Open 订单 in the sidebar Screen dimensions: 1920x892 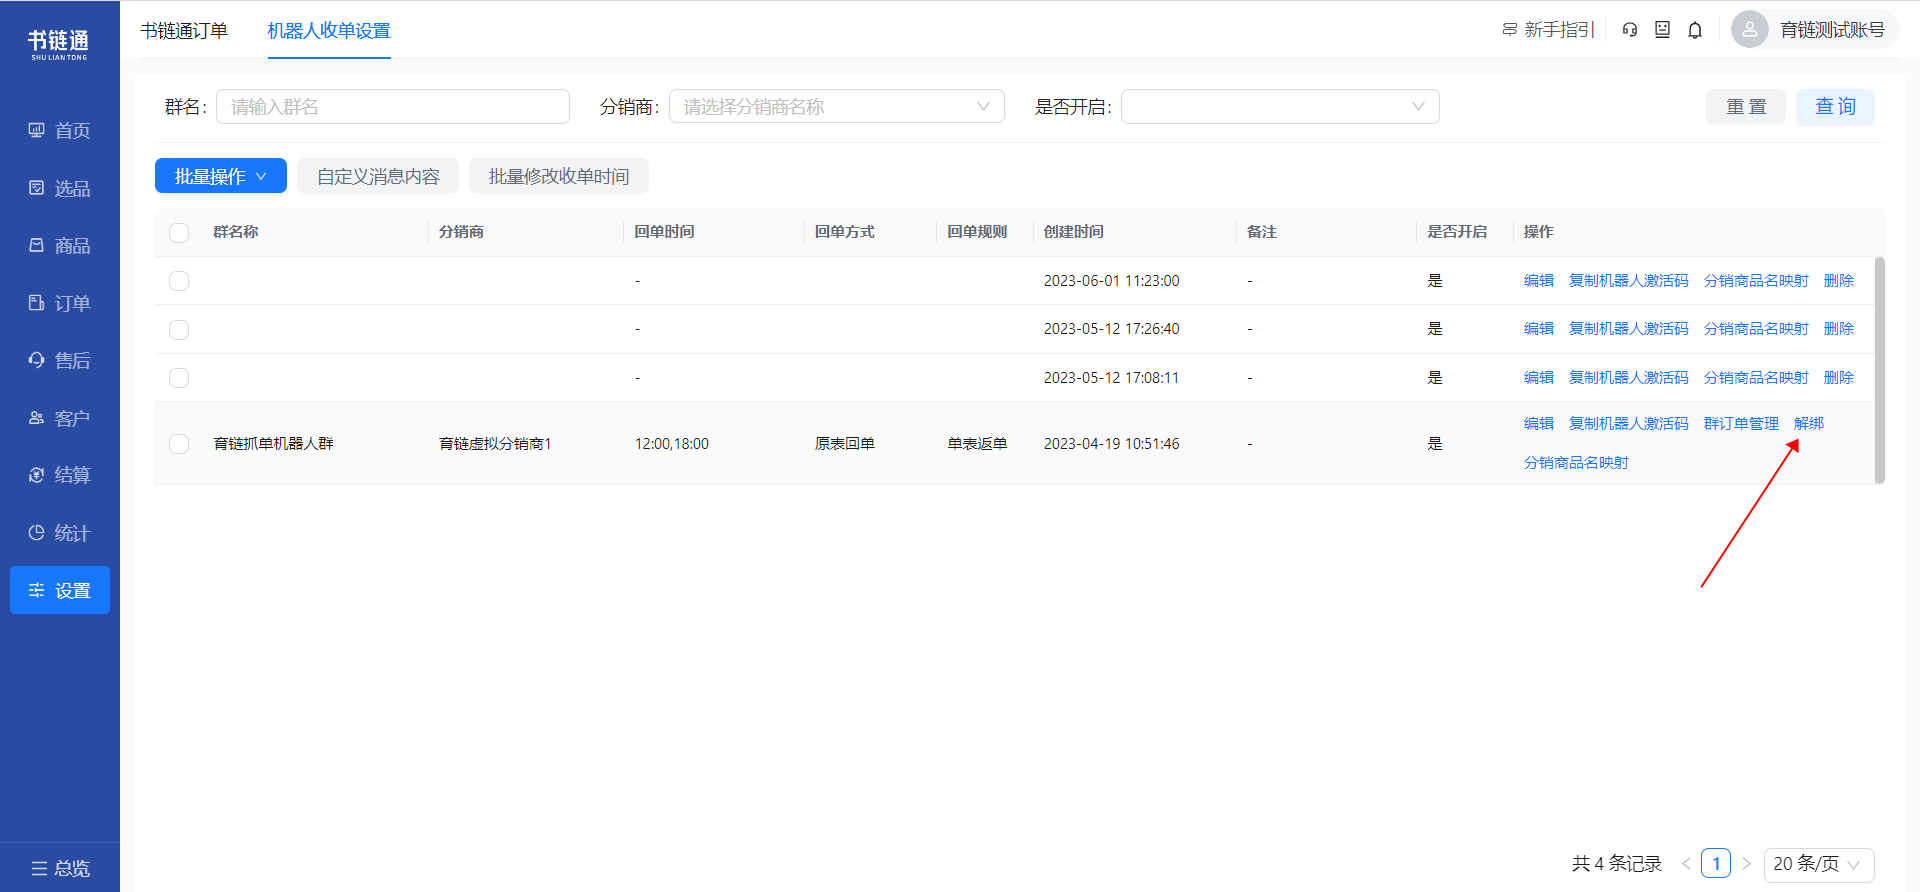(x=60, y=303)
